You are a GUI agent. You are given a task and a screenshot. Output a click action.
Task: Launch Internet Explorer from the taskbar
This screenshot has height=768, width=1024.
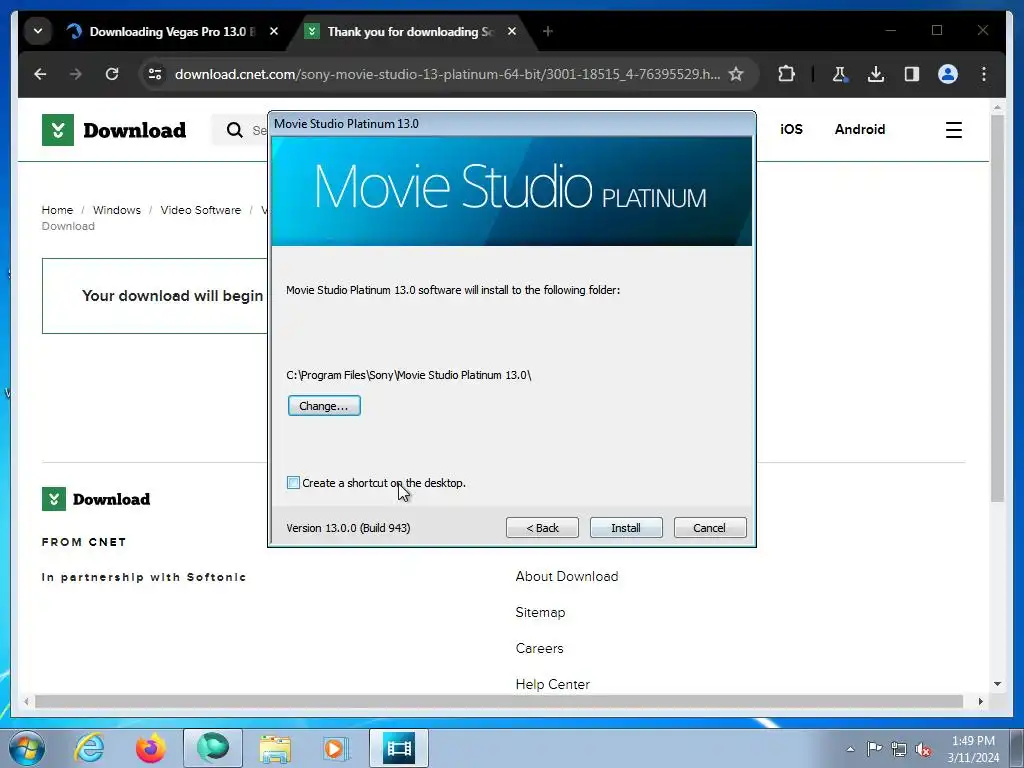(x=89, y=748)
